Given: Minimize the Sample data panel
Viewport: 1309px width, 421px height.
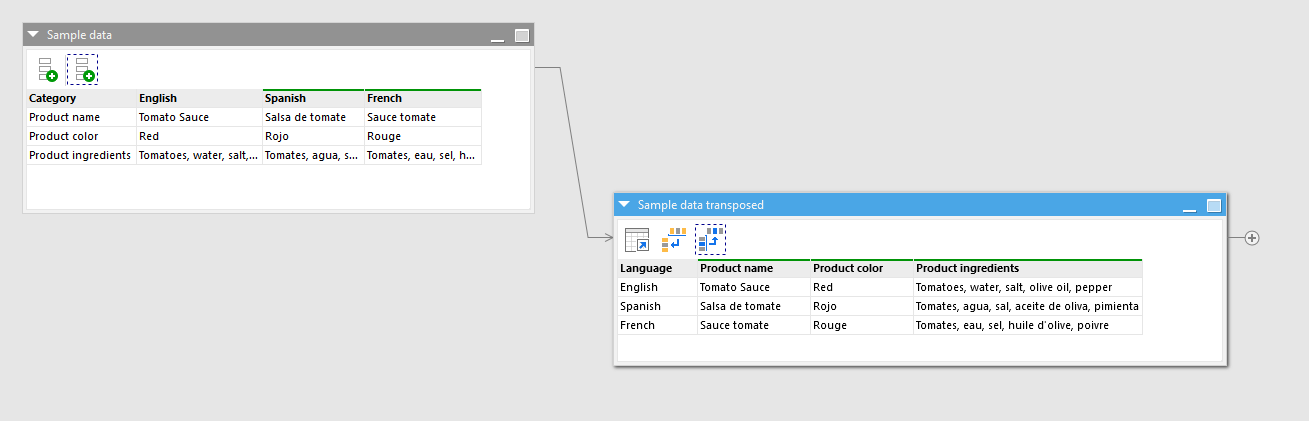Looking at the screenshot, I should pyautogui.click(x=498, y=36).
